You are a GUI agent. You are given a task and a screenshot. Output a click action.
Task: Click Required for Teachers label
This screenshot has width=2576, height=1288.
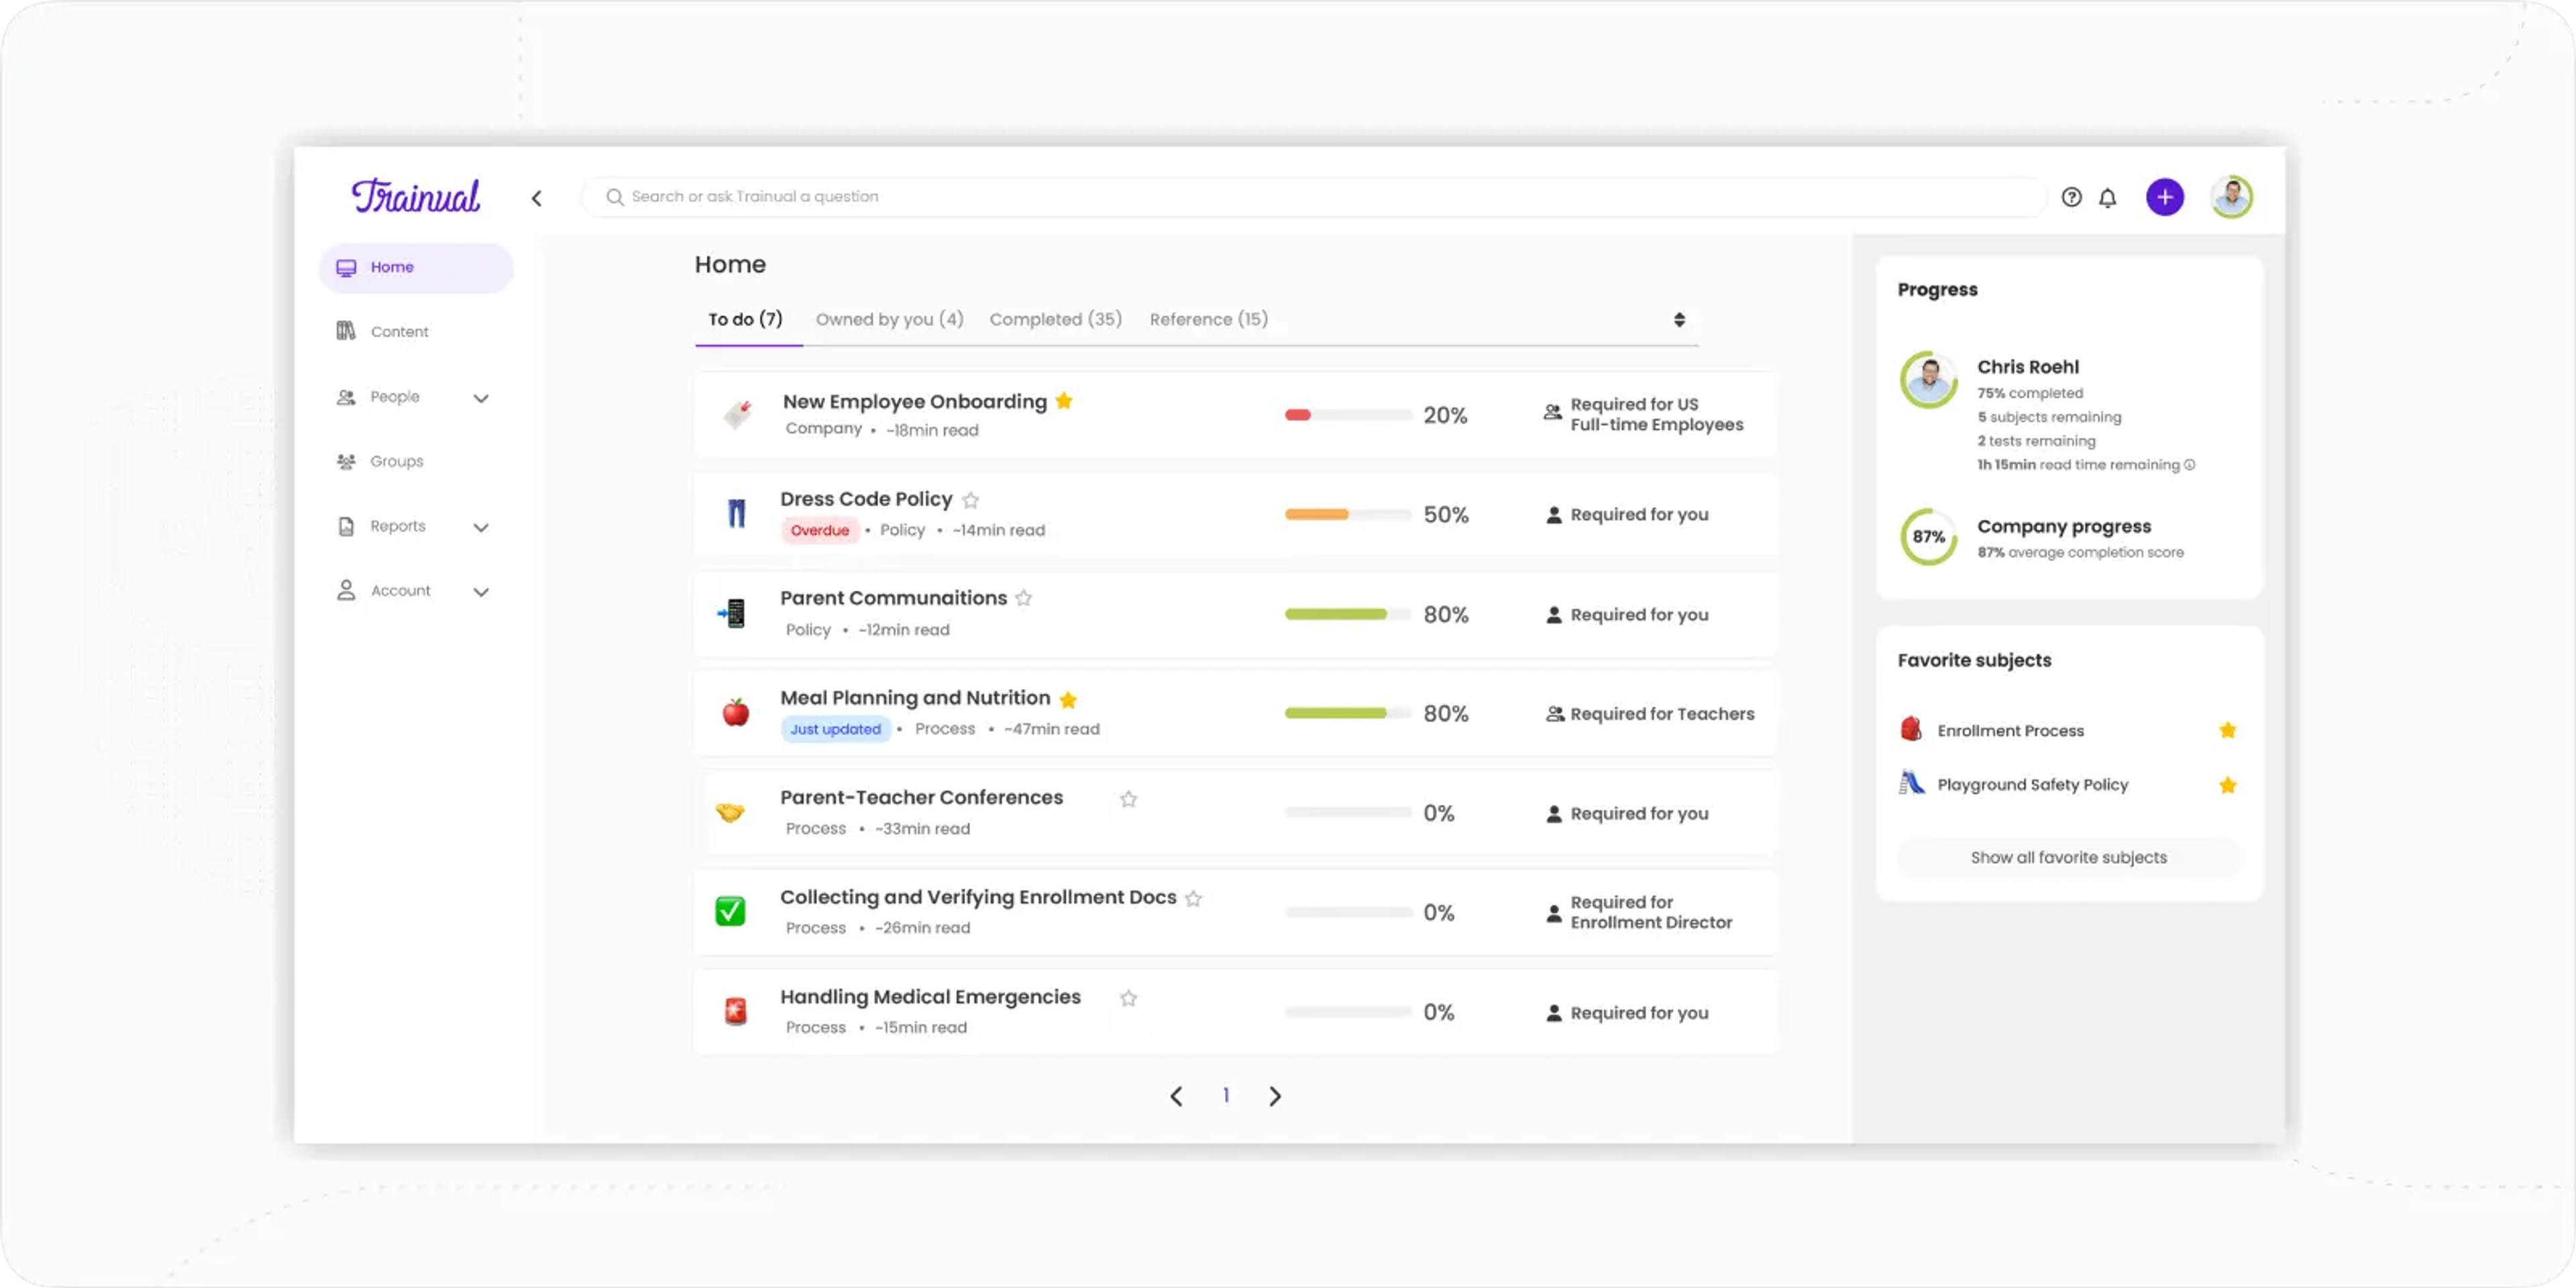click(1661, 713)
